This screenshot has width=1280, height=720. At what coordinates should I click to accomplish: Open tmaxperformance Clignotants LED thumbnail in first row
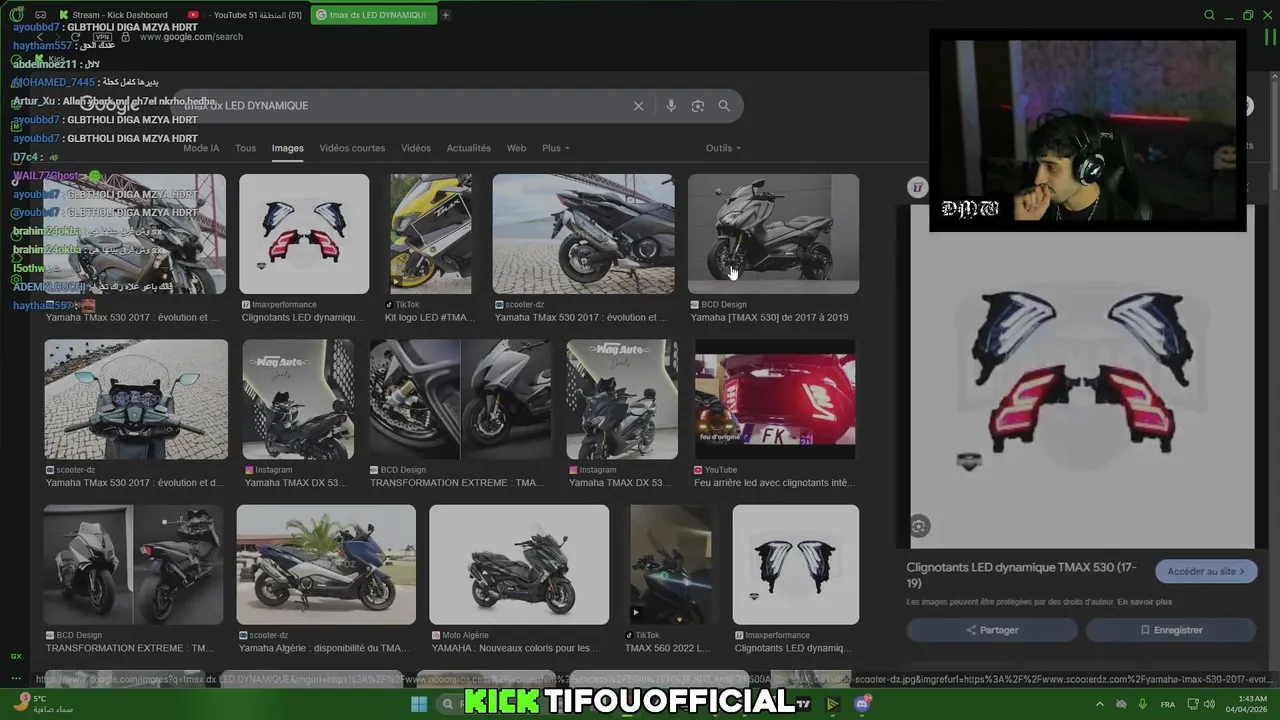304,234
